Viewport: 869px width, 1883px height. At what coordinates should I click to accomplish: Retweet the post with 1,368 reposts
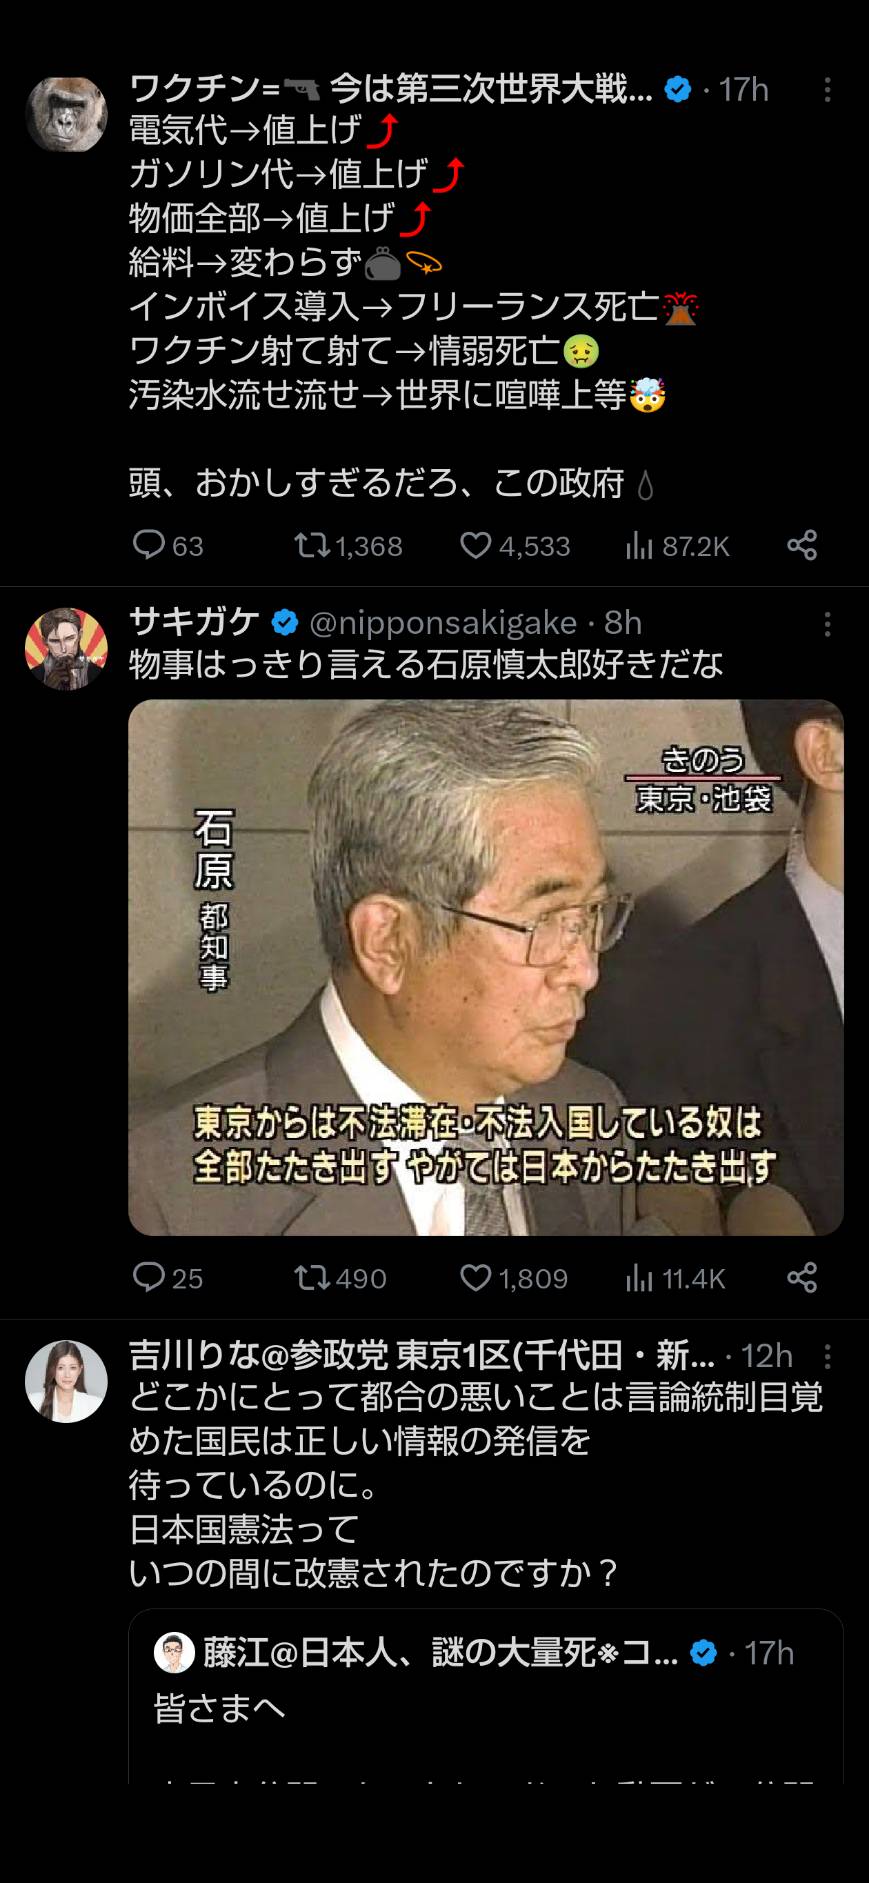(x=347, y=545)
